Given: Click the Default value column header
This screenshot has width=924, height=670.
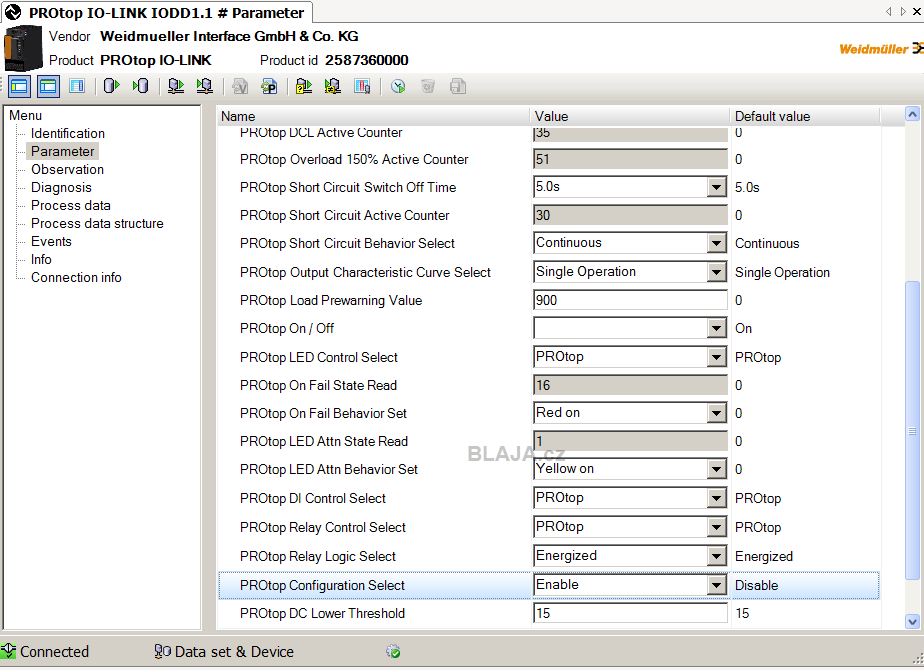Looking at the screenshot, I should 805,116.
